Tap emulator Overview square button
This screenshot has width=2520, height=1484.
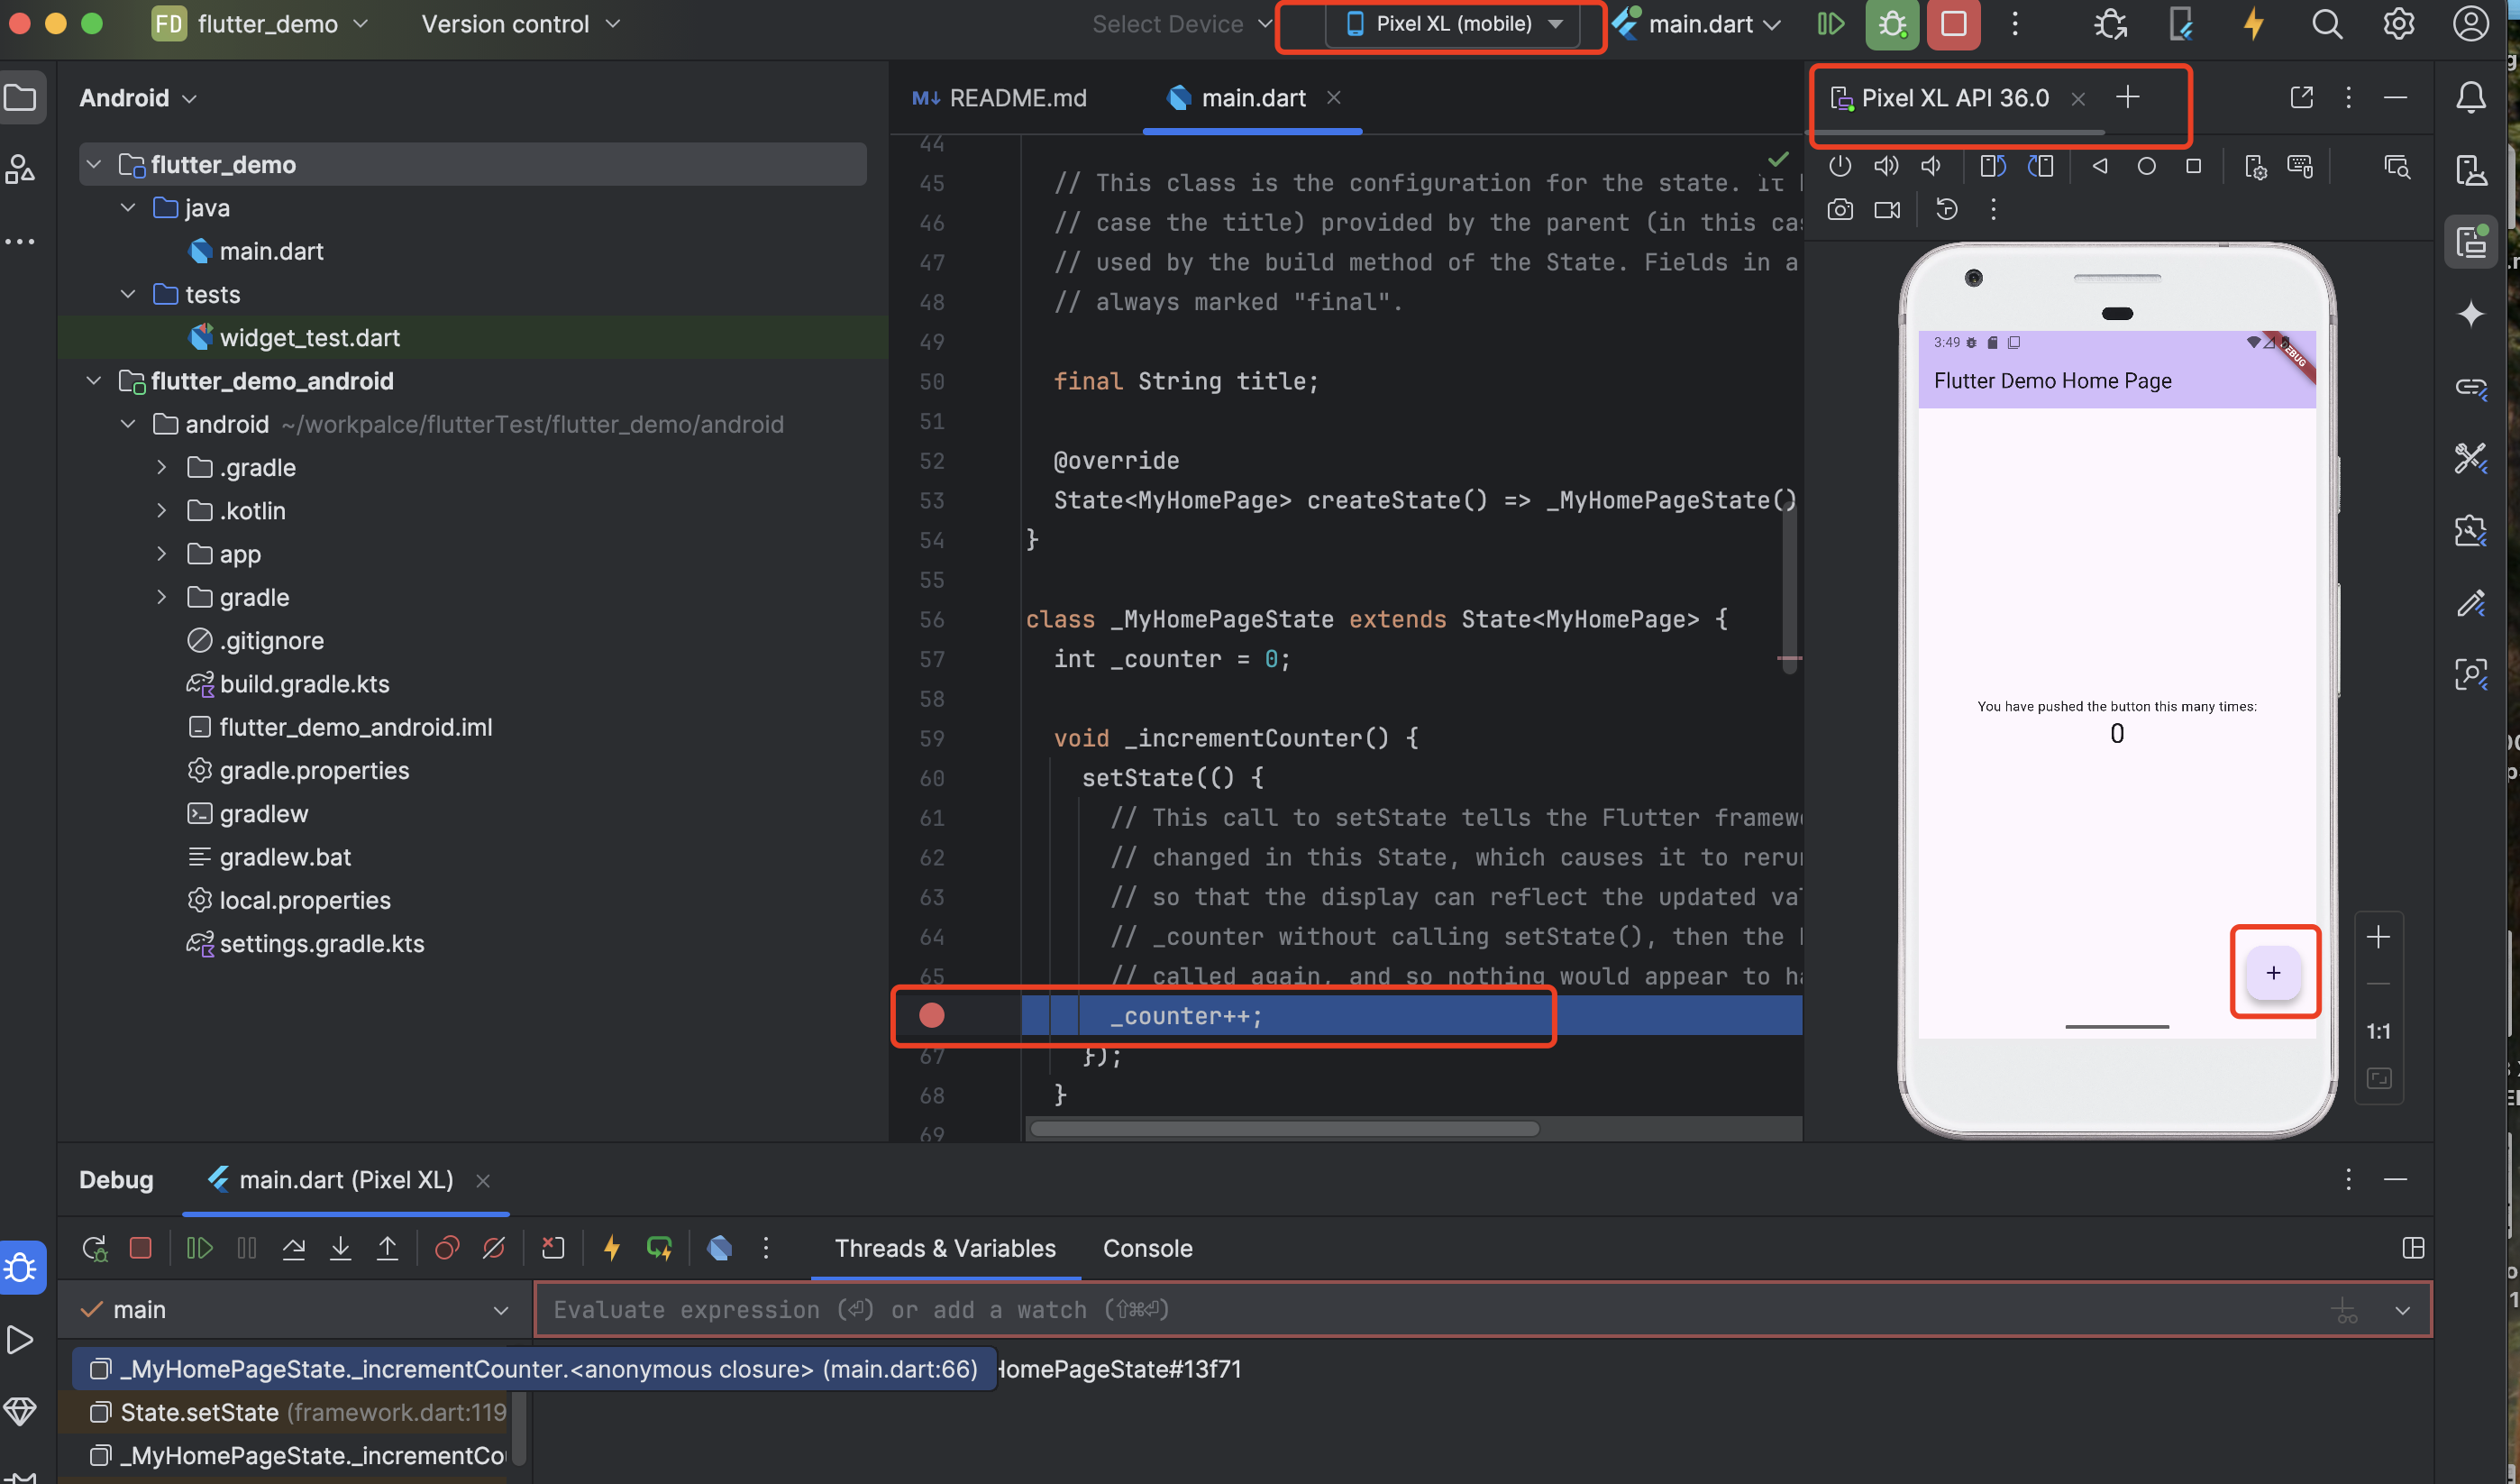click(x=2193, y=166)
